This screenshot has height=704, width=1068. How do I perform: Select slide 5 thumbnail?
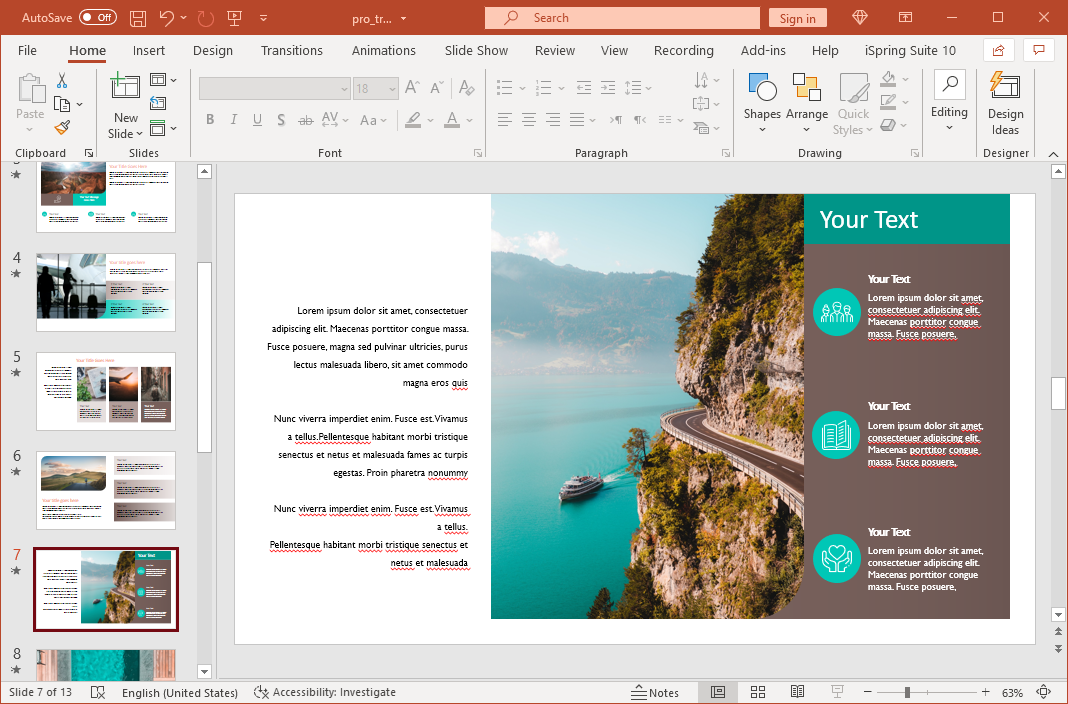[x=105, y=391]
